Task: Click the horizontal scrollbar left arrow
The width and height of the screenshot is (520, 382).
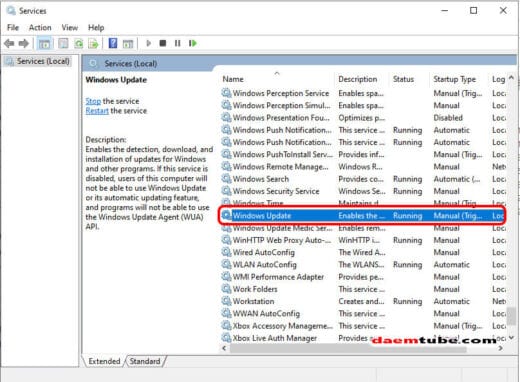Action: (x=224, y=348)
